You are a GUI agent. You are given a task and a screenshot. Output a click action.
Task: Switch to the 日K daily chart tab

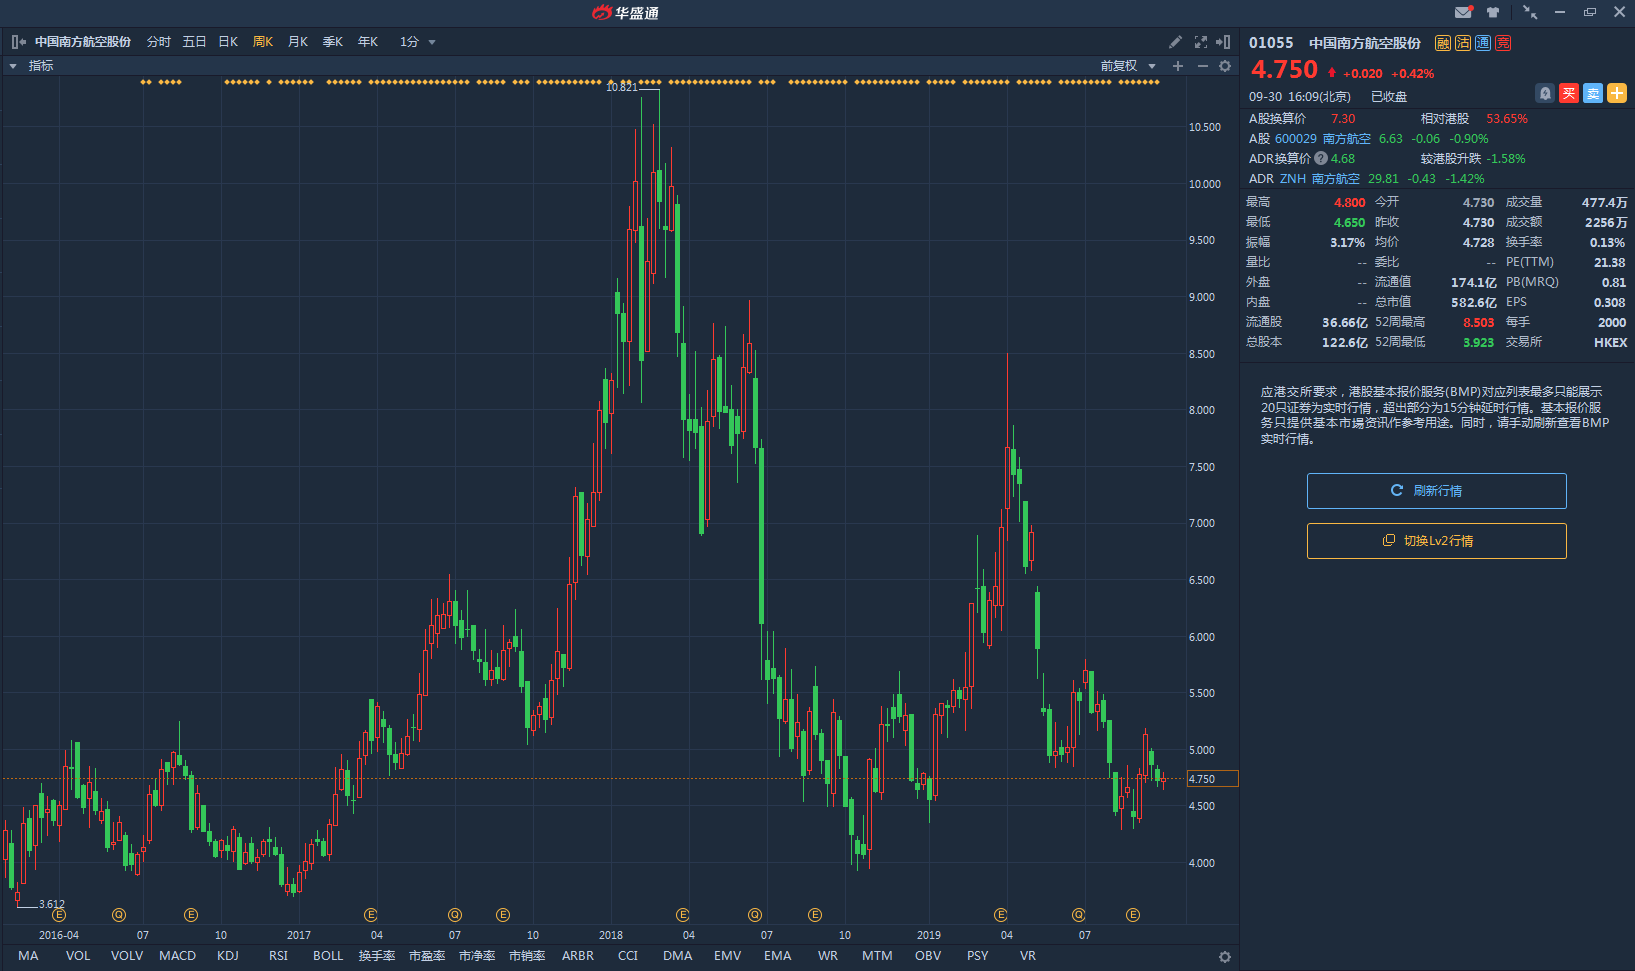tap(228, 42)
